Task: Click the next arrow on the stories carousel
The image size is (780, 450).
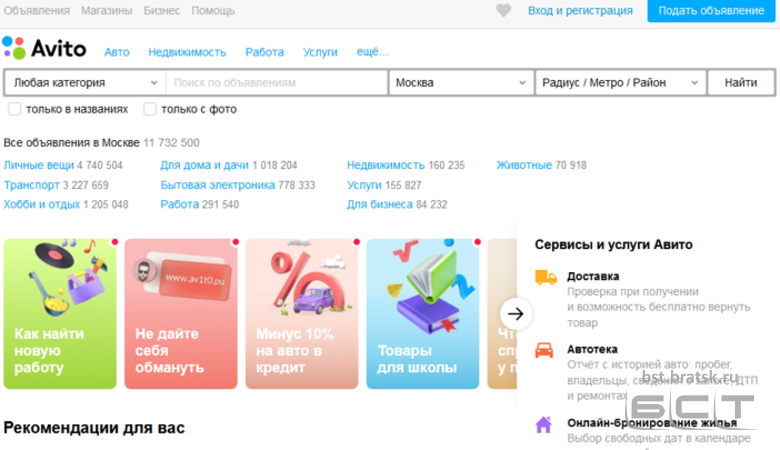Action: pos(516,313)
